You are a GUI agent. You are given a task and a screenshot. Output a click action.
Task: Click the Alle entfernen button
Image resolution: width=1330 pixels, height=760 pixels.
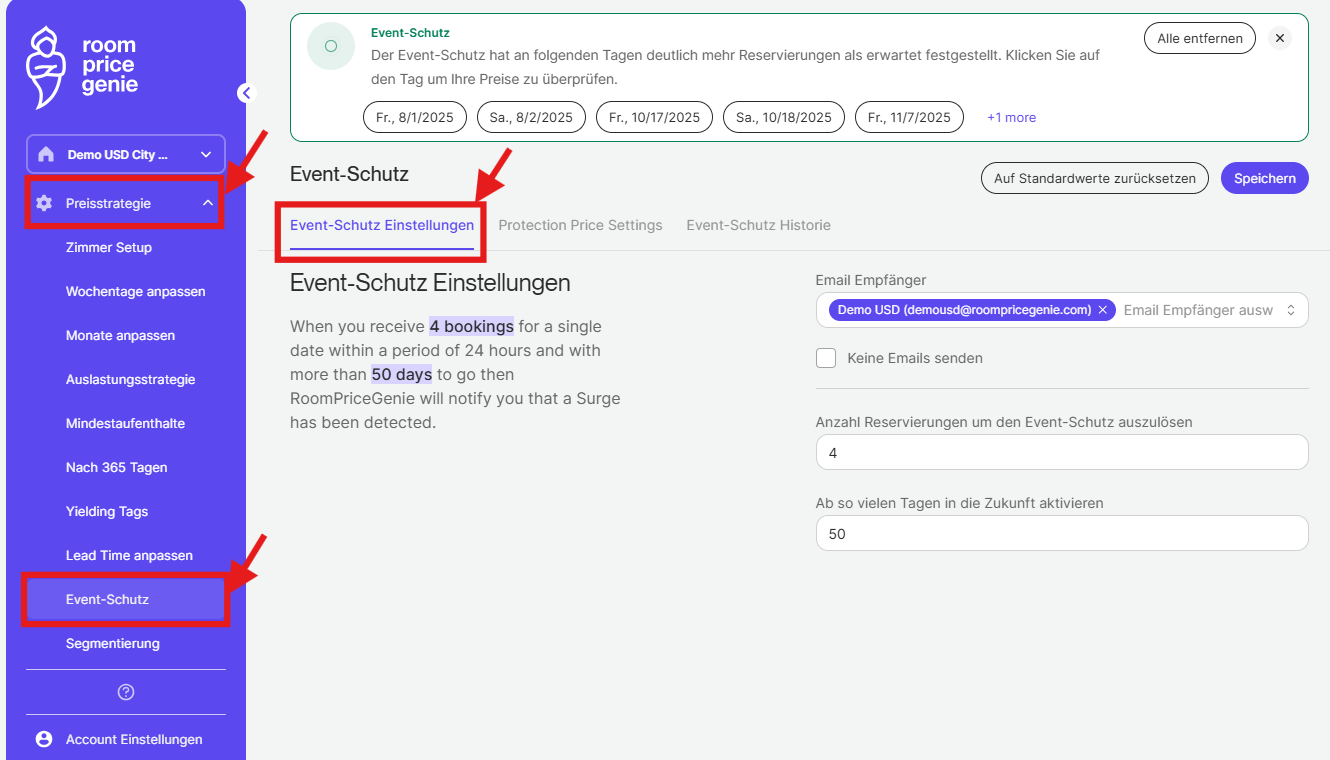point(1199,38)
